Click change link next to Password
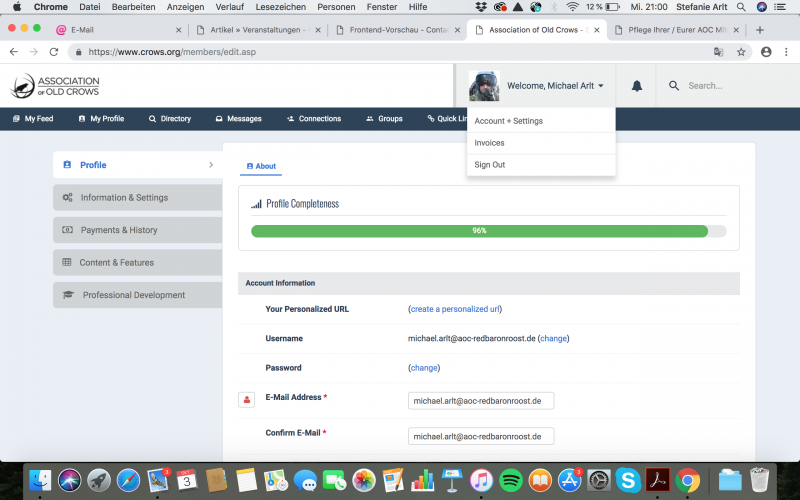Screen dimensions: 800x500 click(x=423, y=367)
